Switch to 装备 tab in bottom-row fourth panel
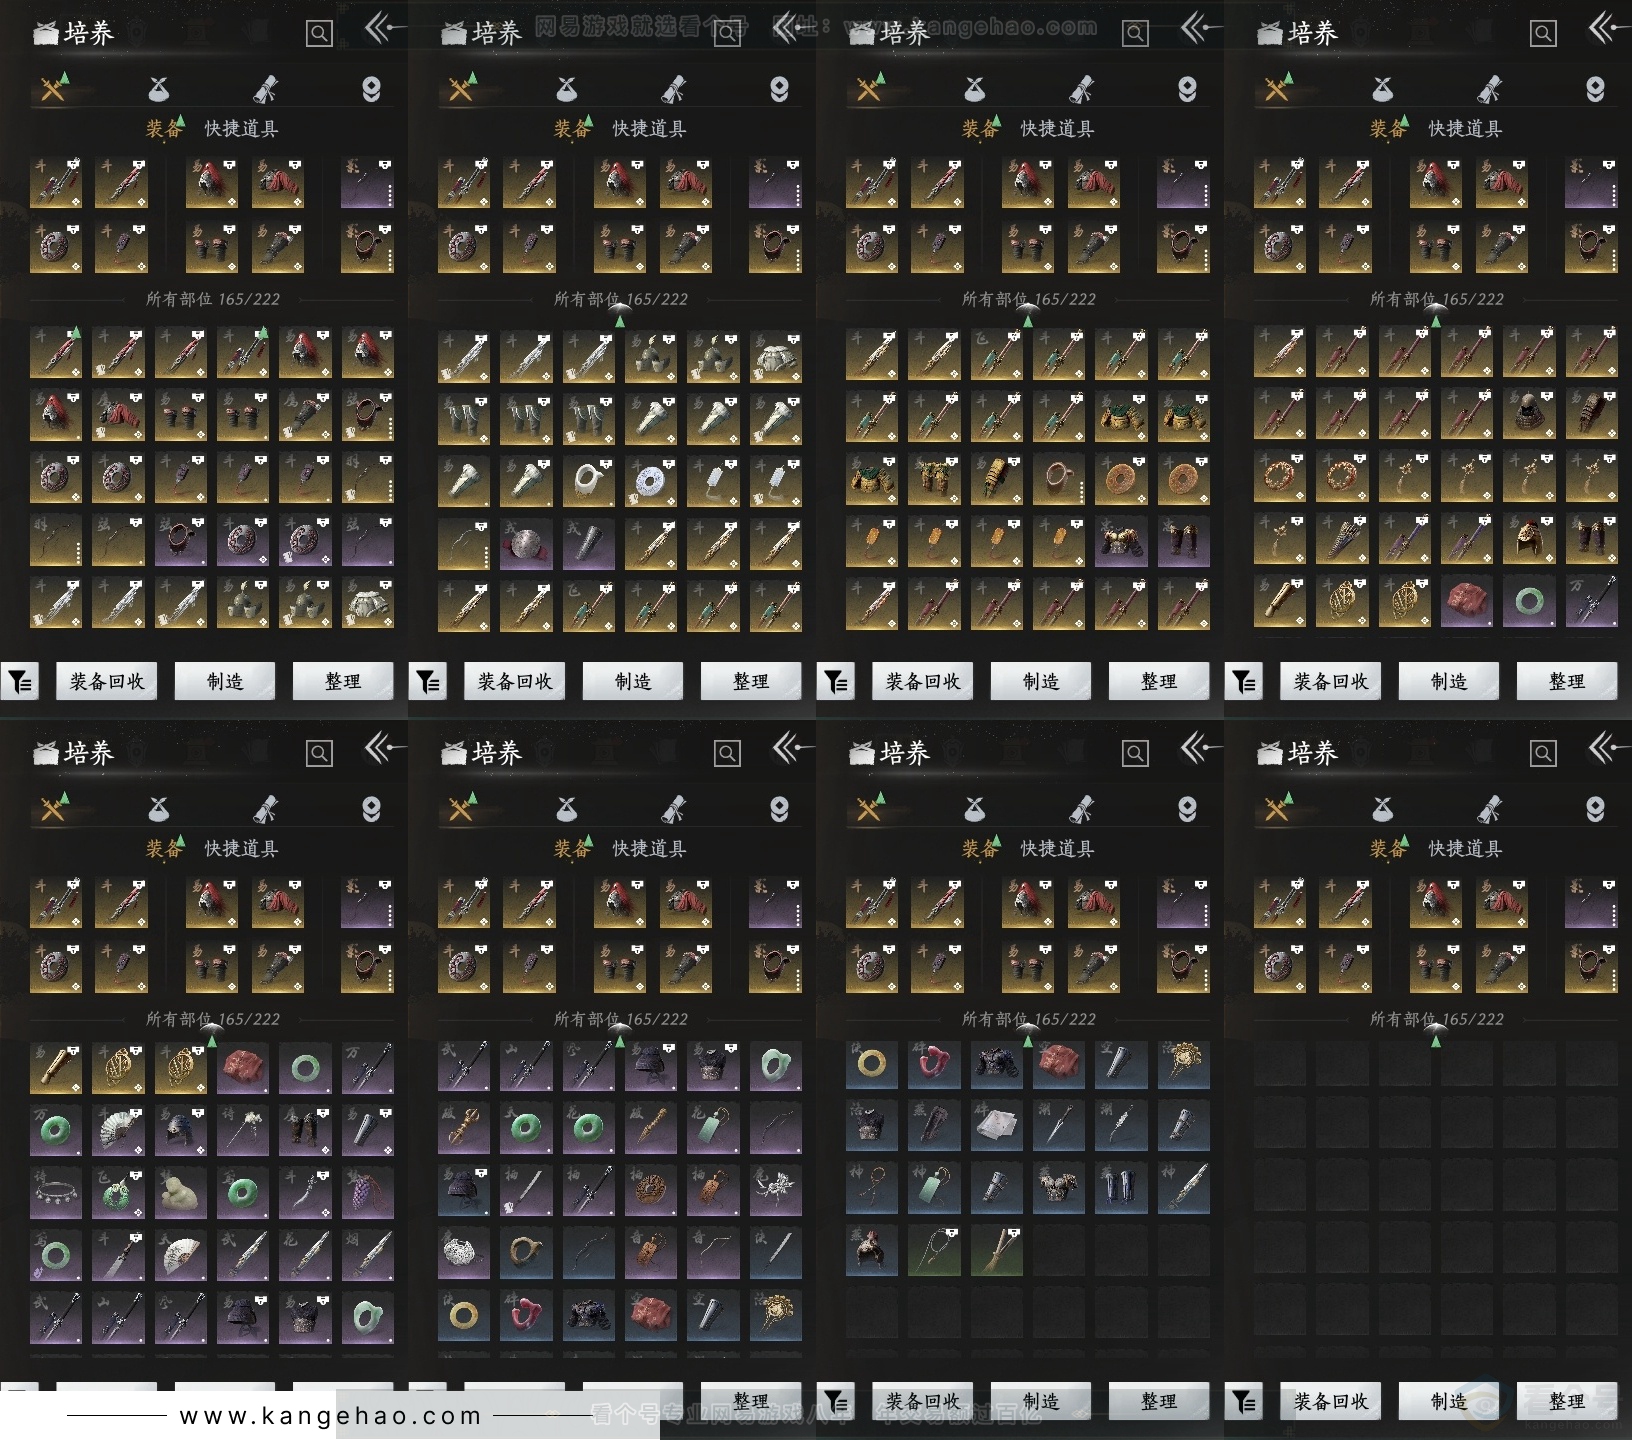Image resolution: width=1632 pixels, height=1440 pixels. tap(1388, 848)
